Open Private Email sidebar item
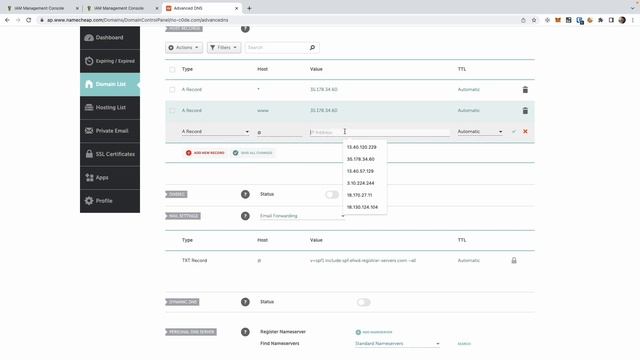The image size is (640, 360). [110, 131]
